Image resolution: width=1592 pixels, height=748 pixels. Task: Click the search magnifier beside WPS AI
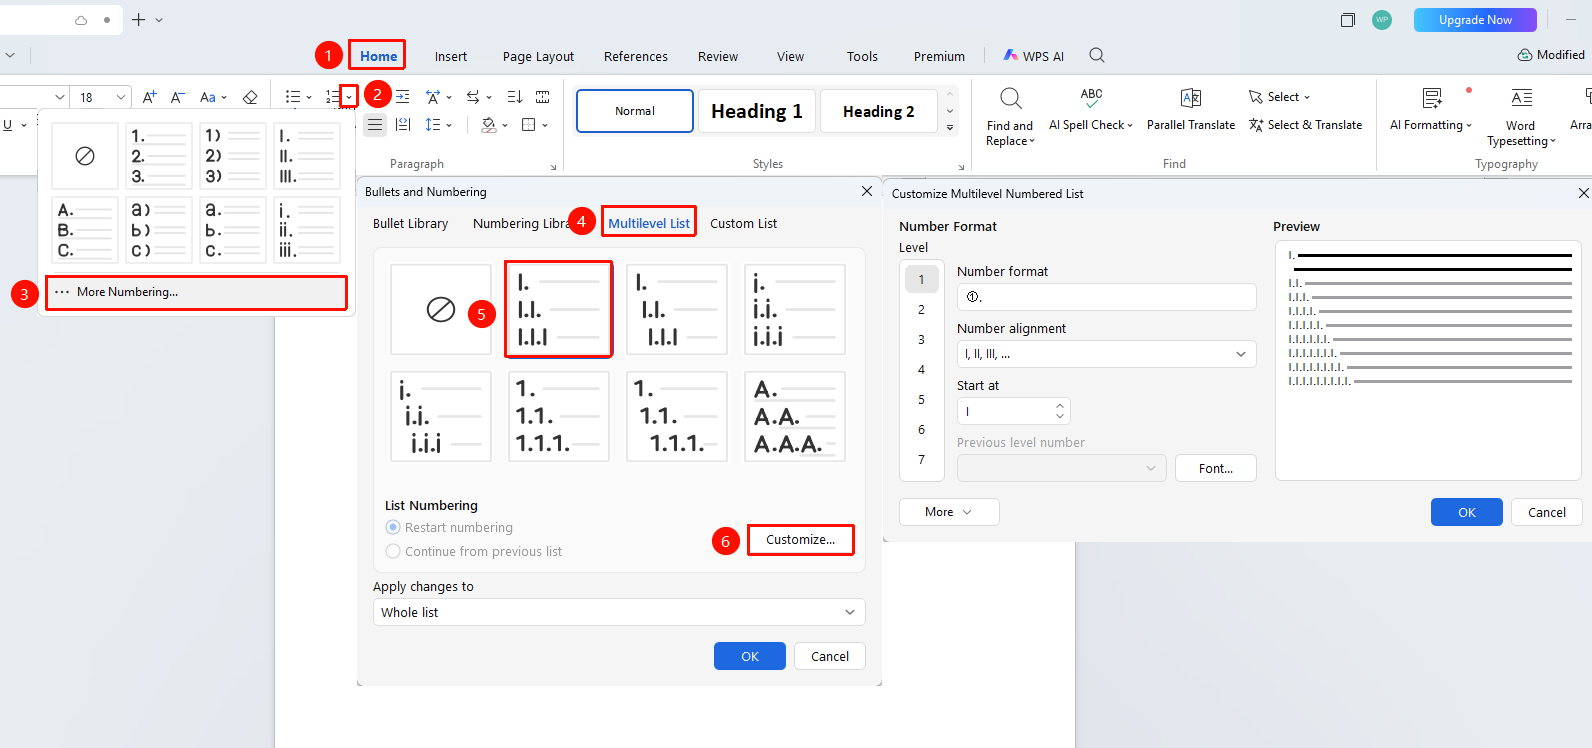click(1097, 55)
